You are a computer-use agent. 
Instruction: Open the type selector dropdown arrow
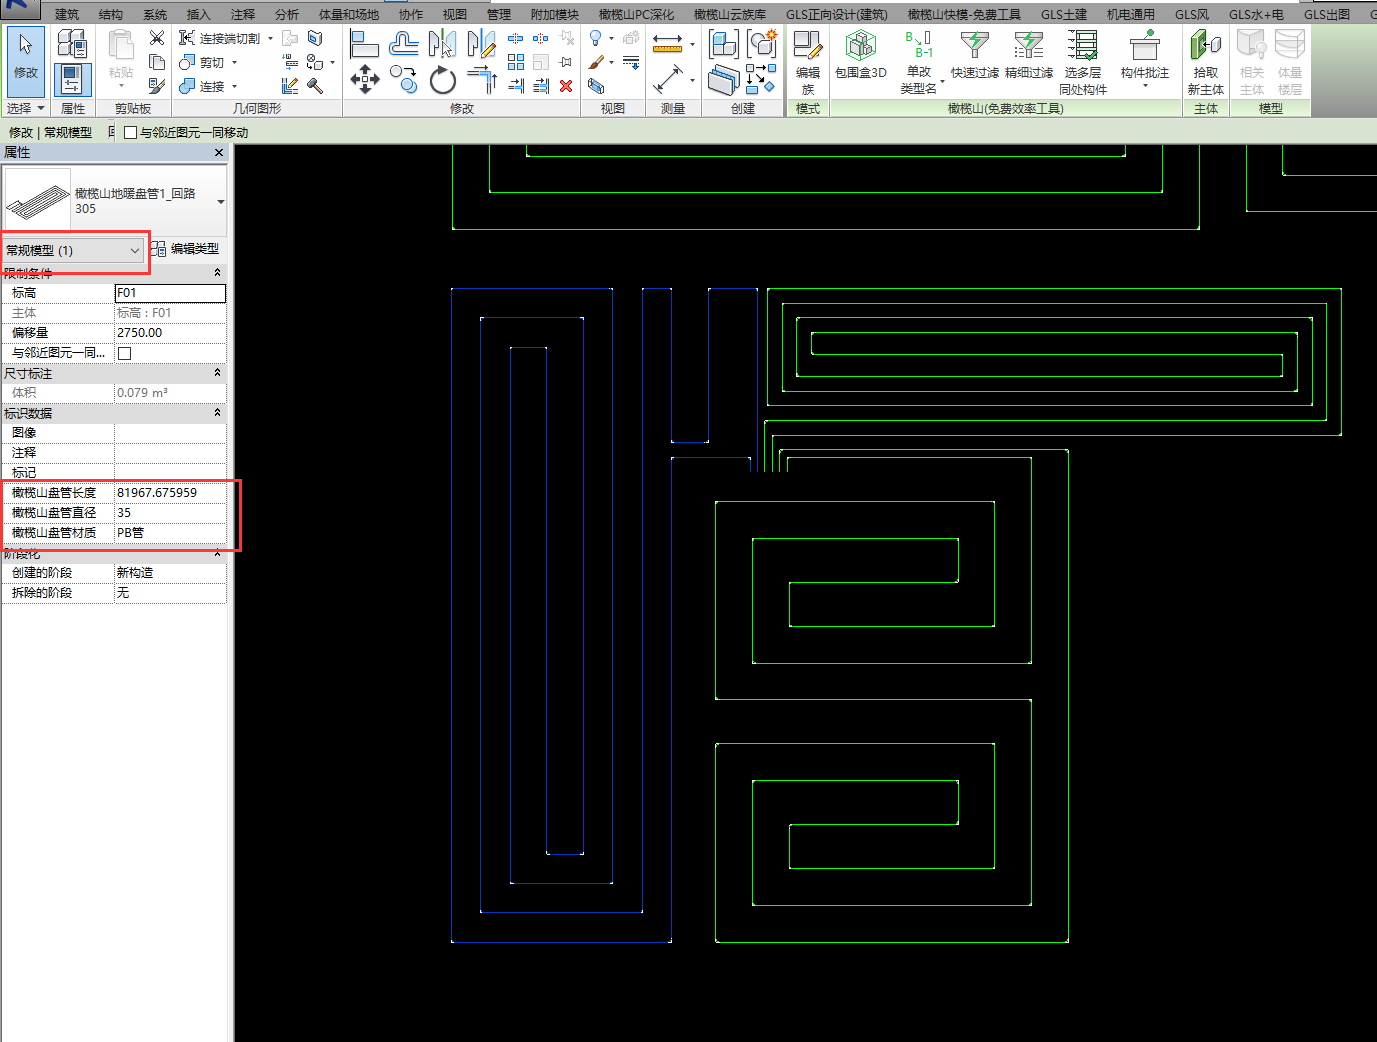[x=221, y=202]
